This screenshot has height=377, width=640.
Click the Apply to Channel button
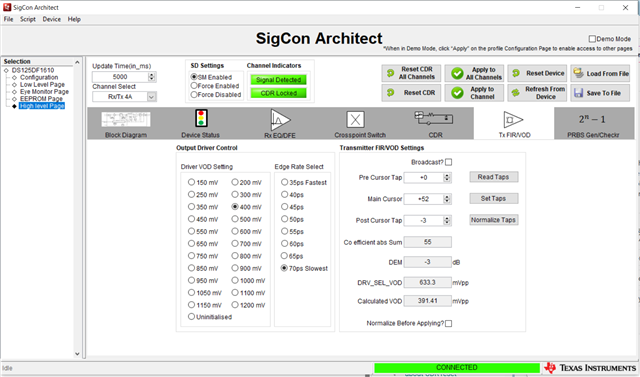[x=474, y=93]
